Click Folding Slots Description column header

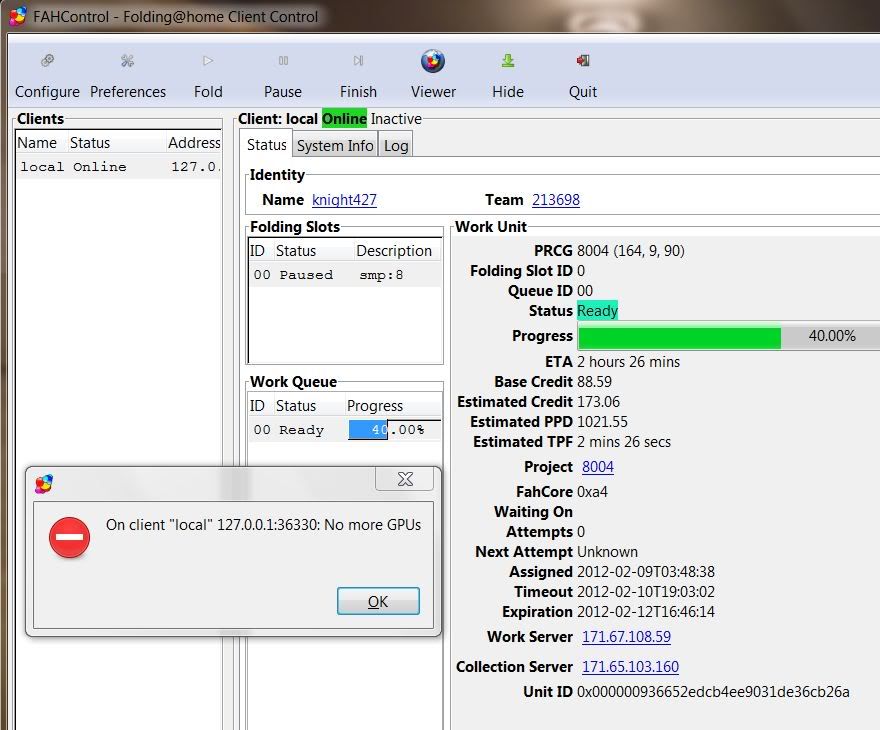397,251
